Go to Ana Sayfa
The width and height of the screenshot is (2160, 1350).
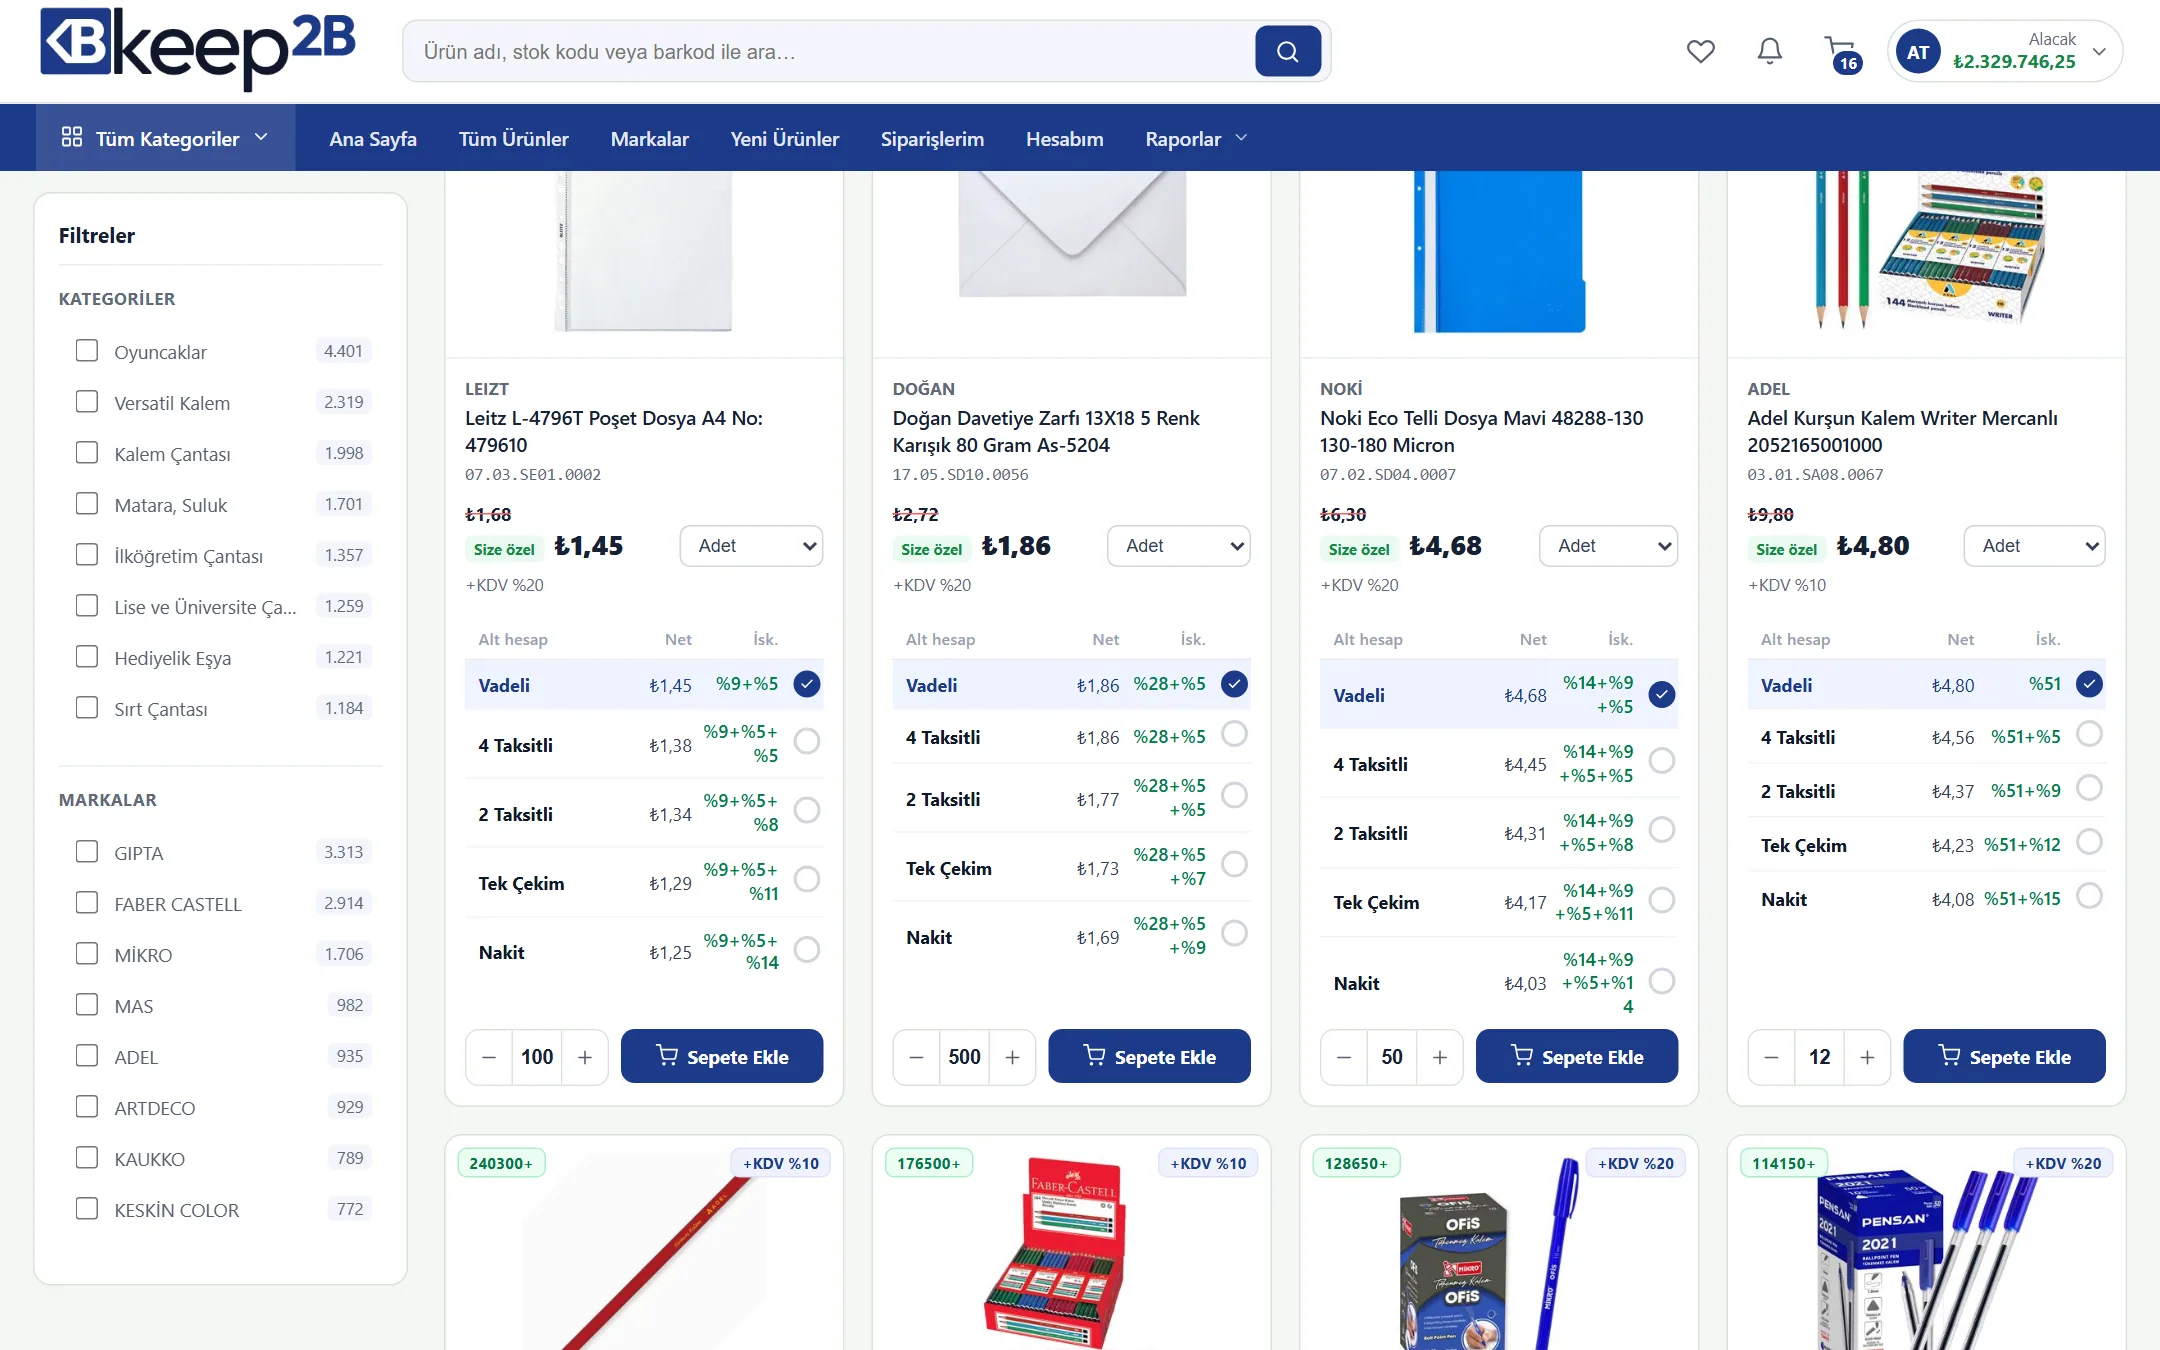pos(373,138)
